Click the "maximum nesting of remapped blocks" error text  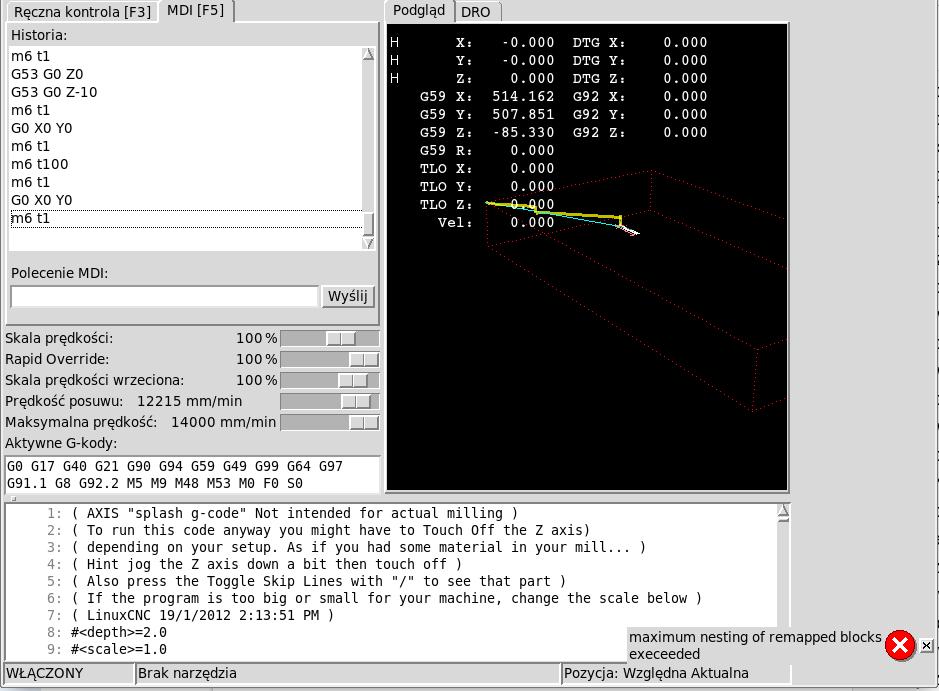point(755,645)
